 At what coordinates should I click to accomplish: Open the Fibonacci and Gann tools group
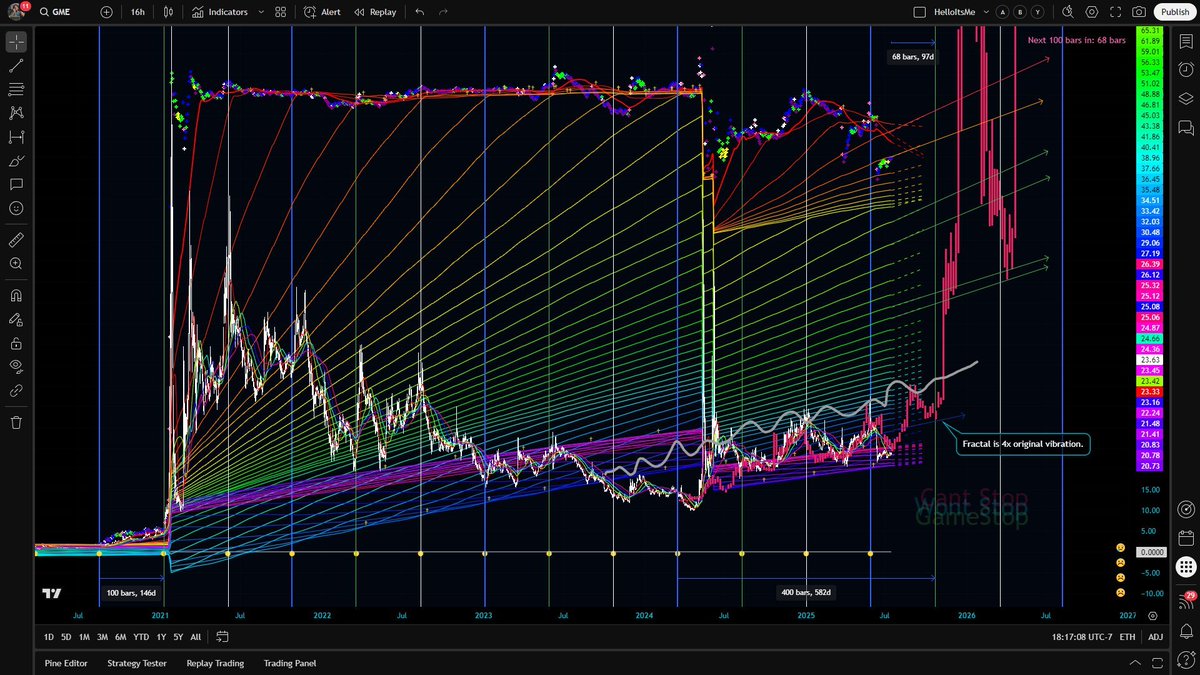[x=16, y=89]
